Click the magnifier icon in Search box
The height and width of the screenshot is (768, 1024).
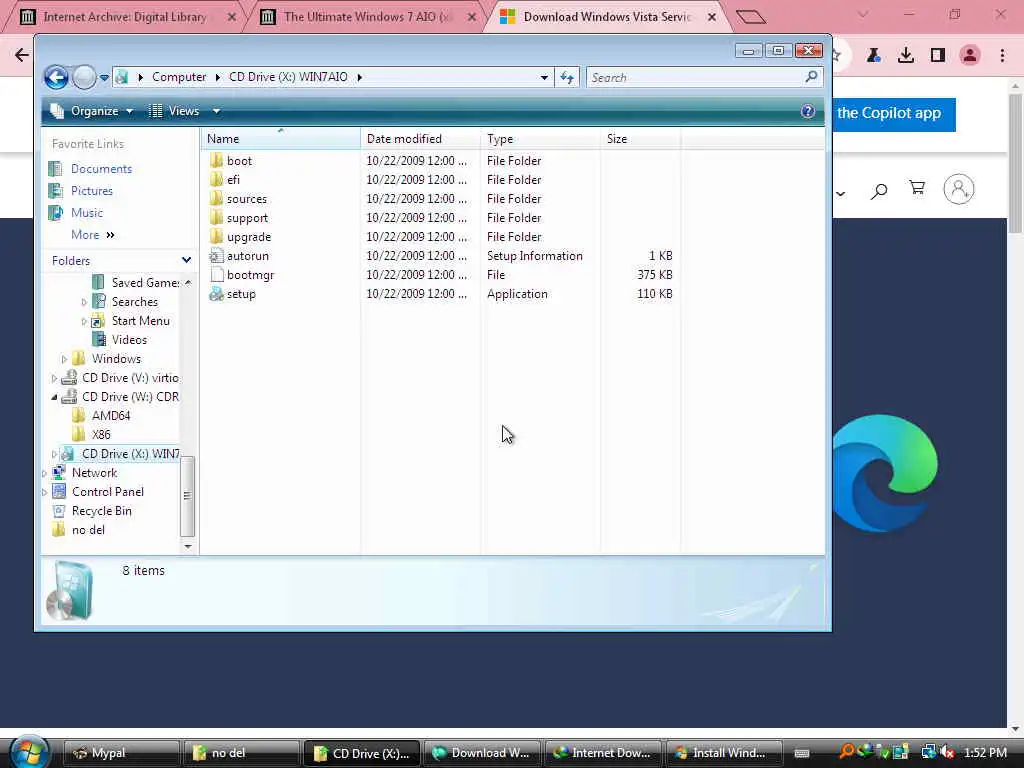click(x=811, y=77)
